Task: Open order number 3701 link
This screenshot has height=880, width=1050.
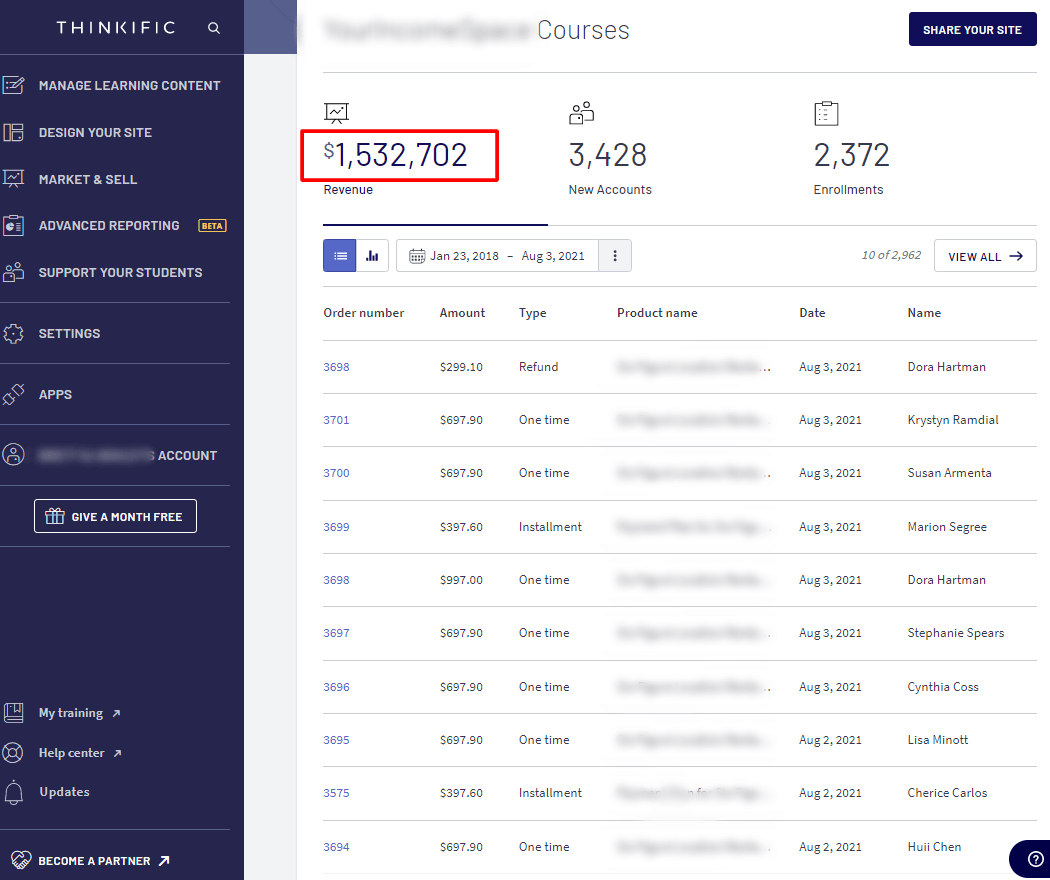Action: pos(336,420)
